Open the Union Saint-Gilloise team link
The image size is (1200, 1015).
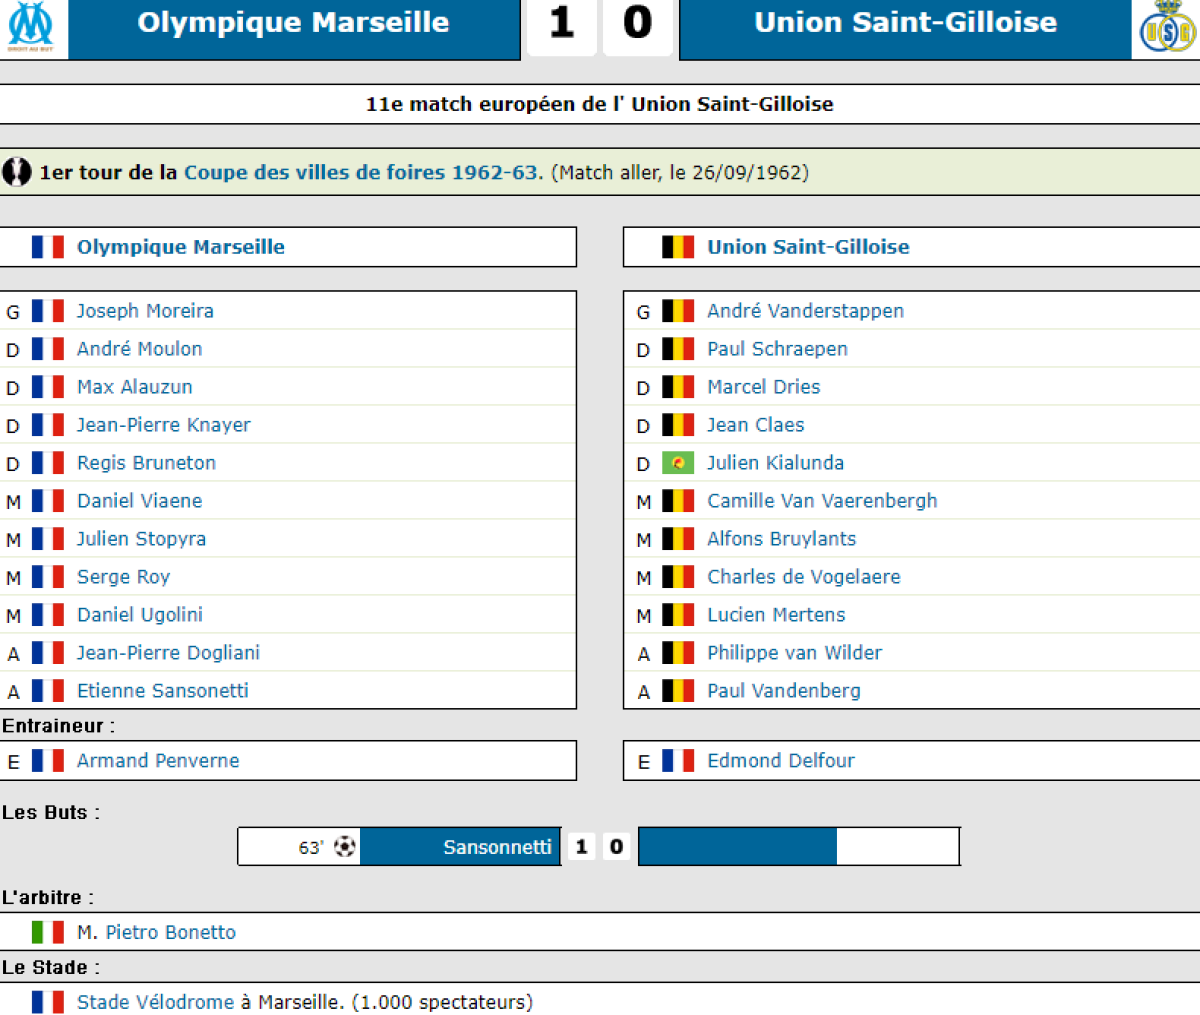tap(808, 247)
